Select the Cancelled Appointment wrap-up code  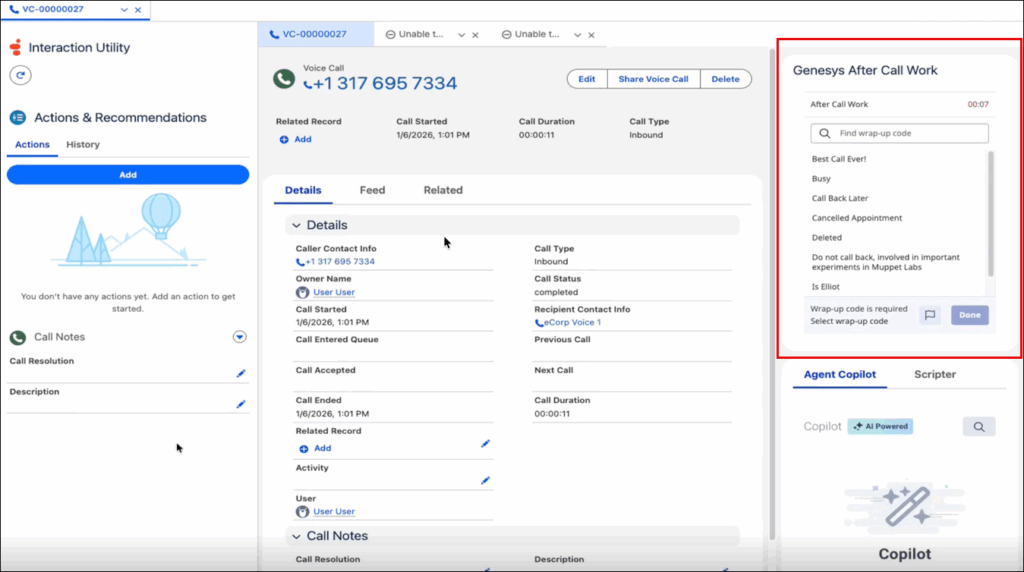[857, 218]
